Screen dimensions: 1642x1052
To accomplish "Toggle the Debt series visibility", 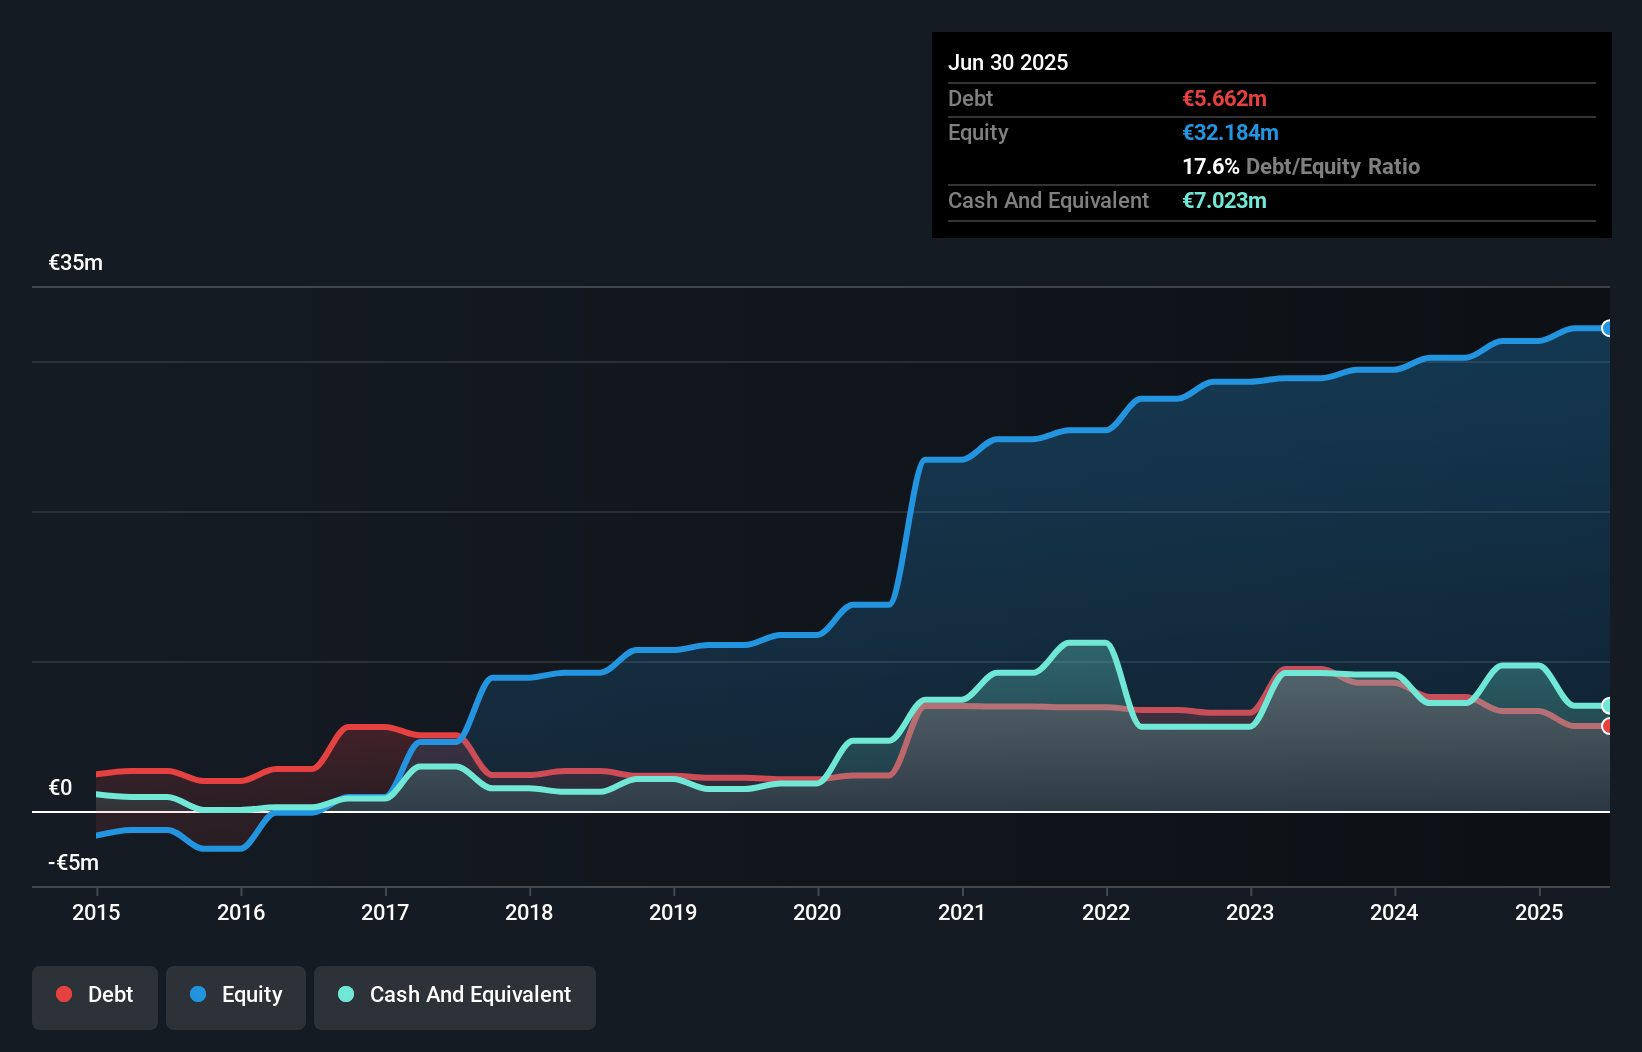I will [94, 995].
